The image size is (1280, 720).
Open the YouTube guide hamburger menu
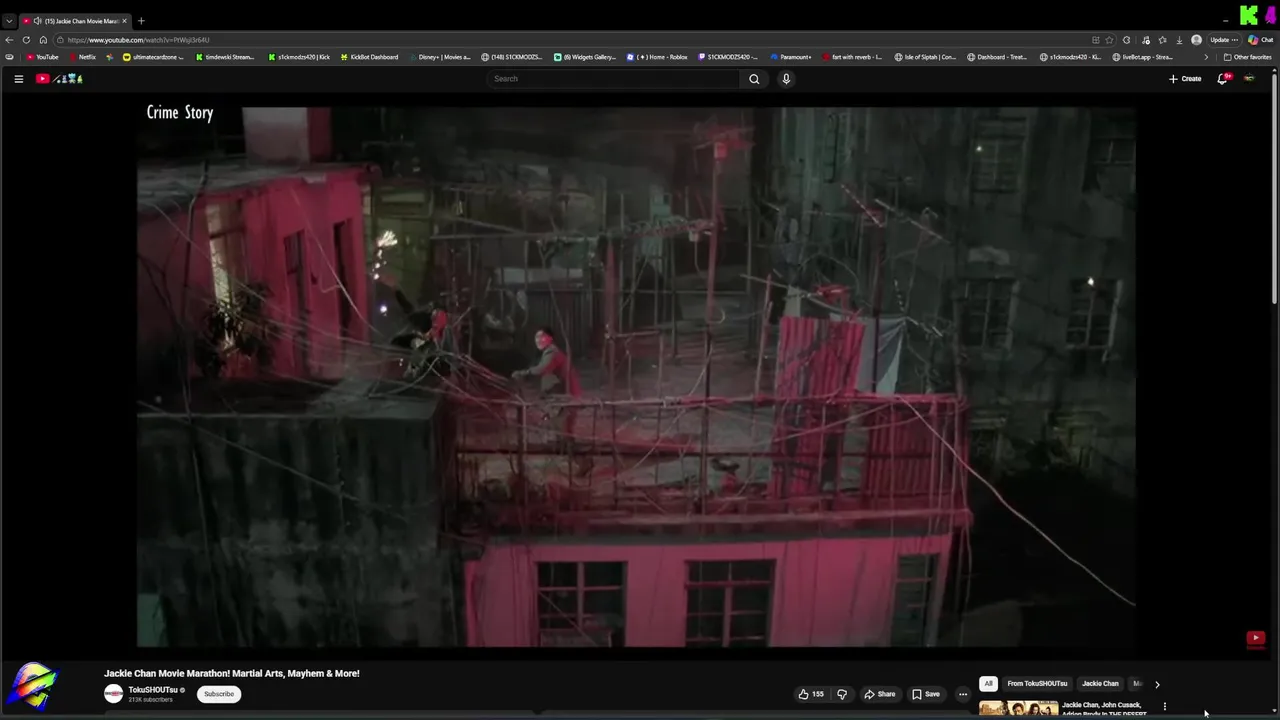point(18,79)
